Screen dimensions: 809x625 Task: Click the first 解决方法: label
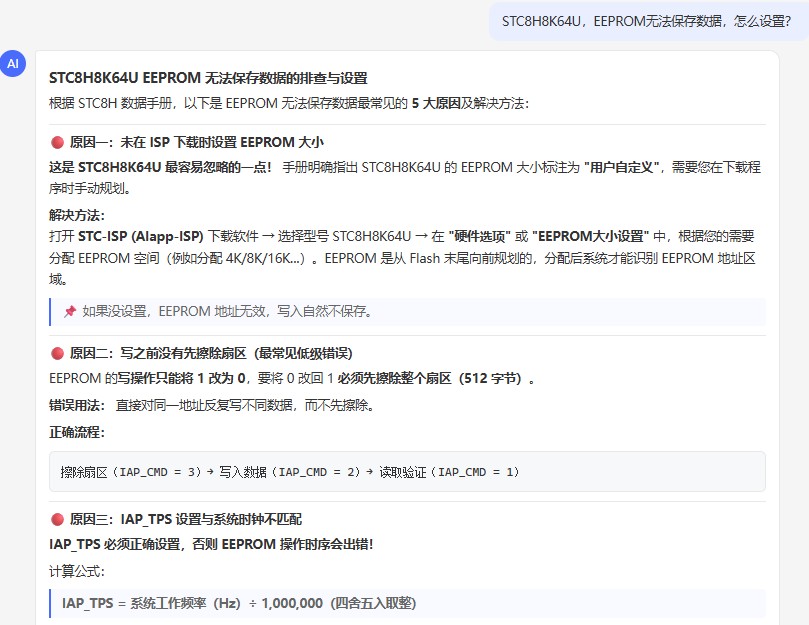pyautogui.click(x=77, y=215)
